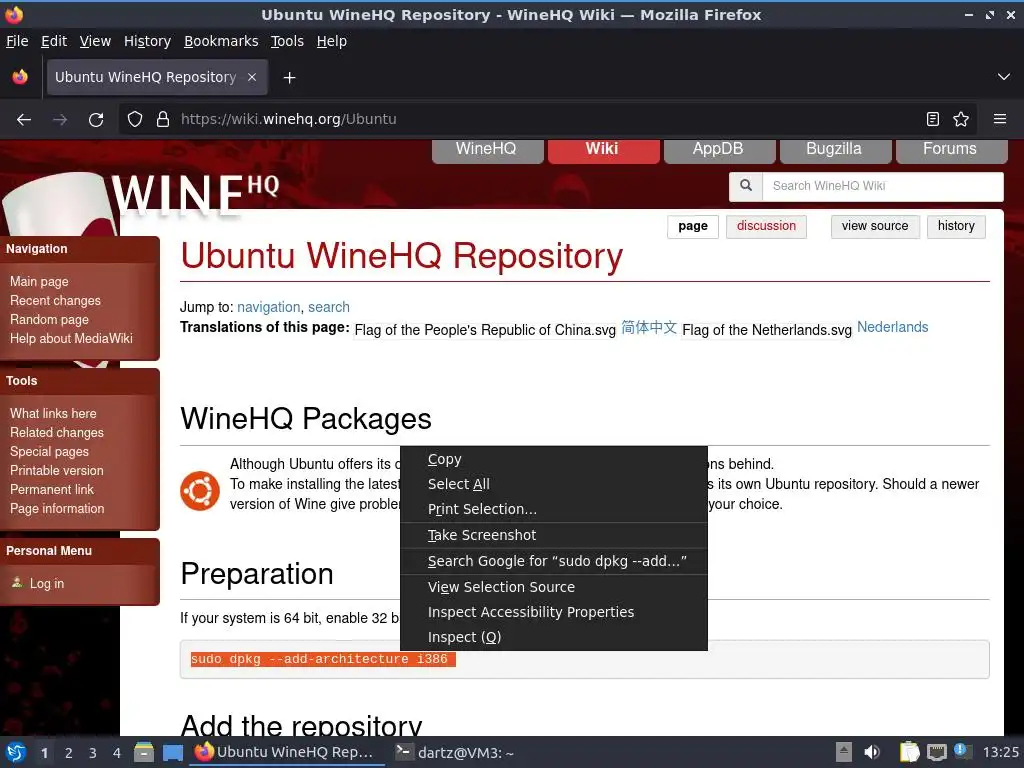Open the Tools menu
The width and height of the screenshot is (1024, 768).
coord(287,41)
